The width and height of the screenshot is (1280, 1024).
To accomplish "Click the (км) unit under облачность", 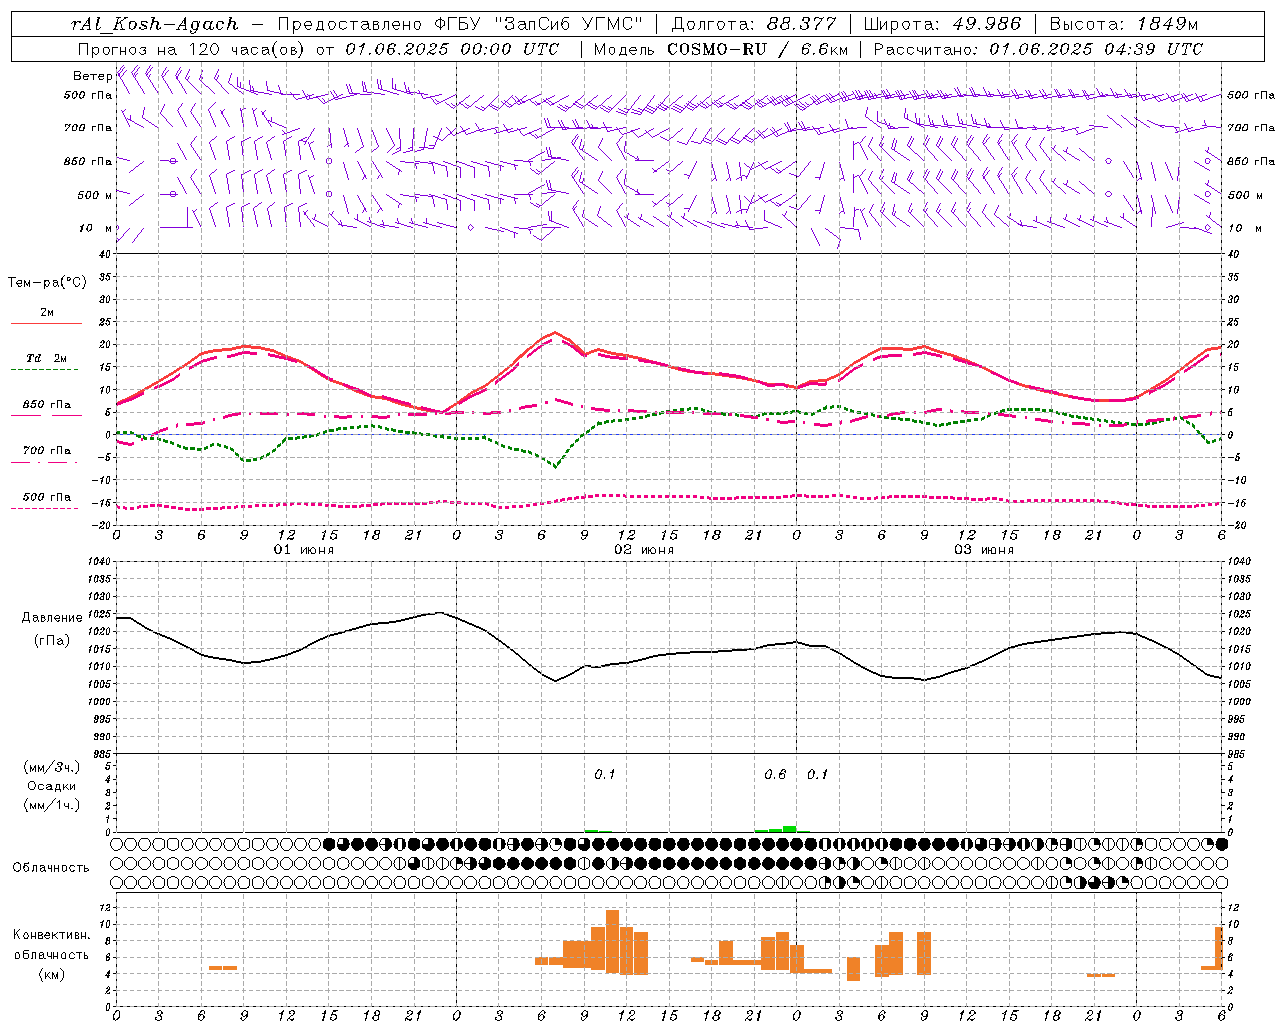I will (52, 974).
